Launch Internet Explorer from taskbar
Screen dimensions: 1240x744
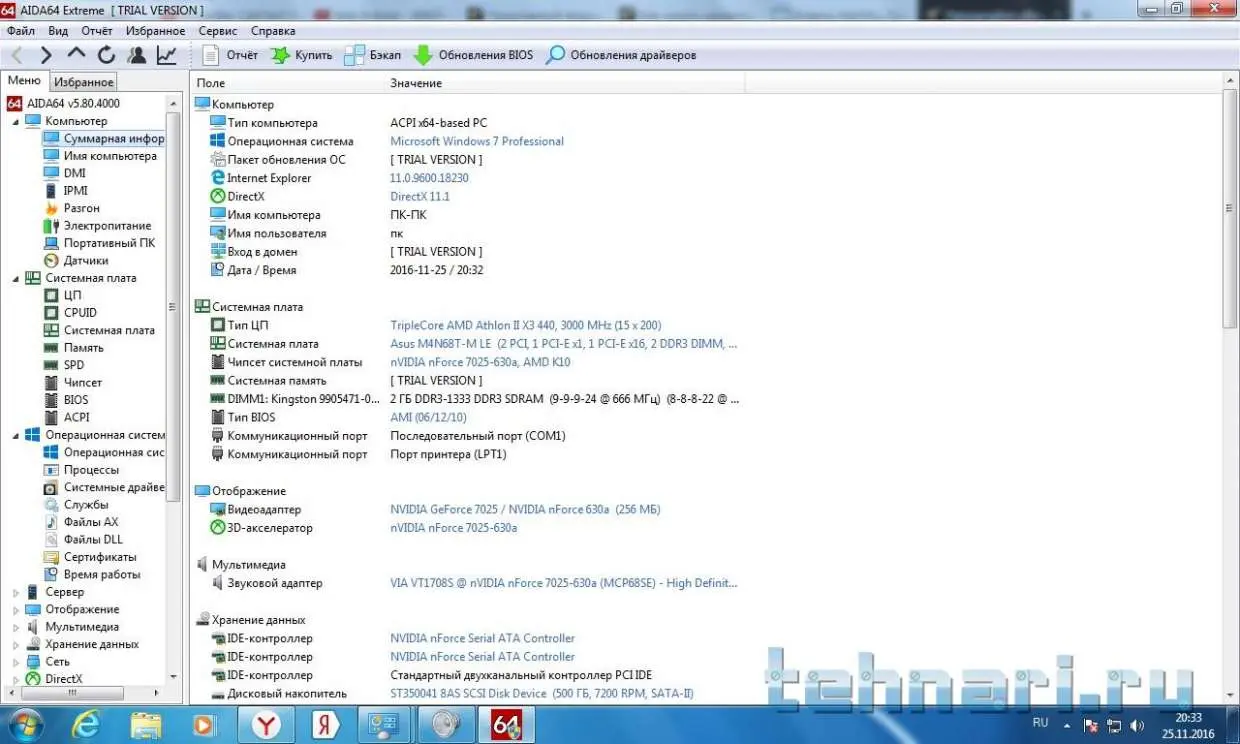[x=86, y=725]
